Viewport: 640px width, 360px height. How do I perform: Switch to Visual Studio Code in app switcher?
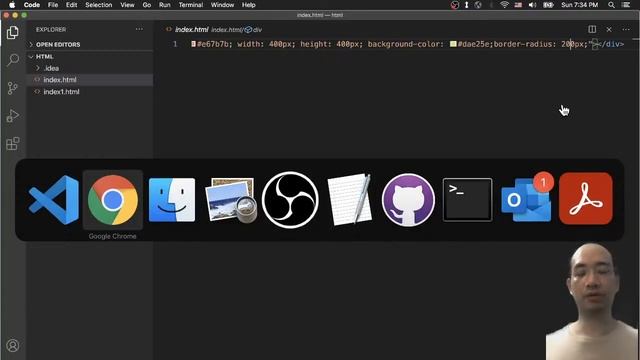point(53,200)
